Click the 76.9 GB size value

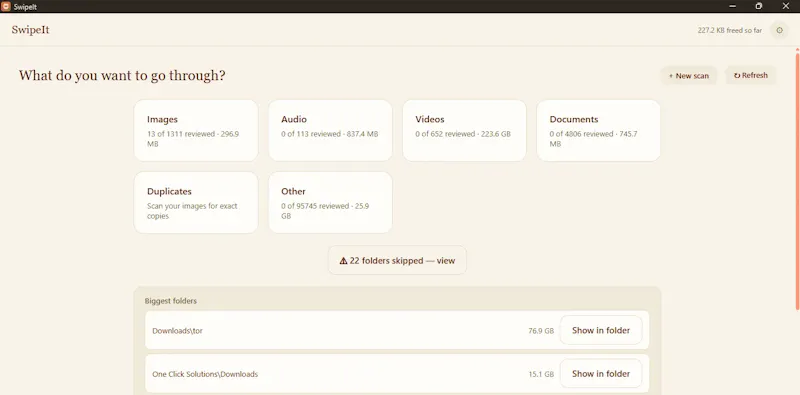(541, 331)
